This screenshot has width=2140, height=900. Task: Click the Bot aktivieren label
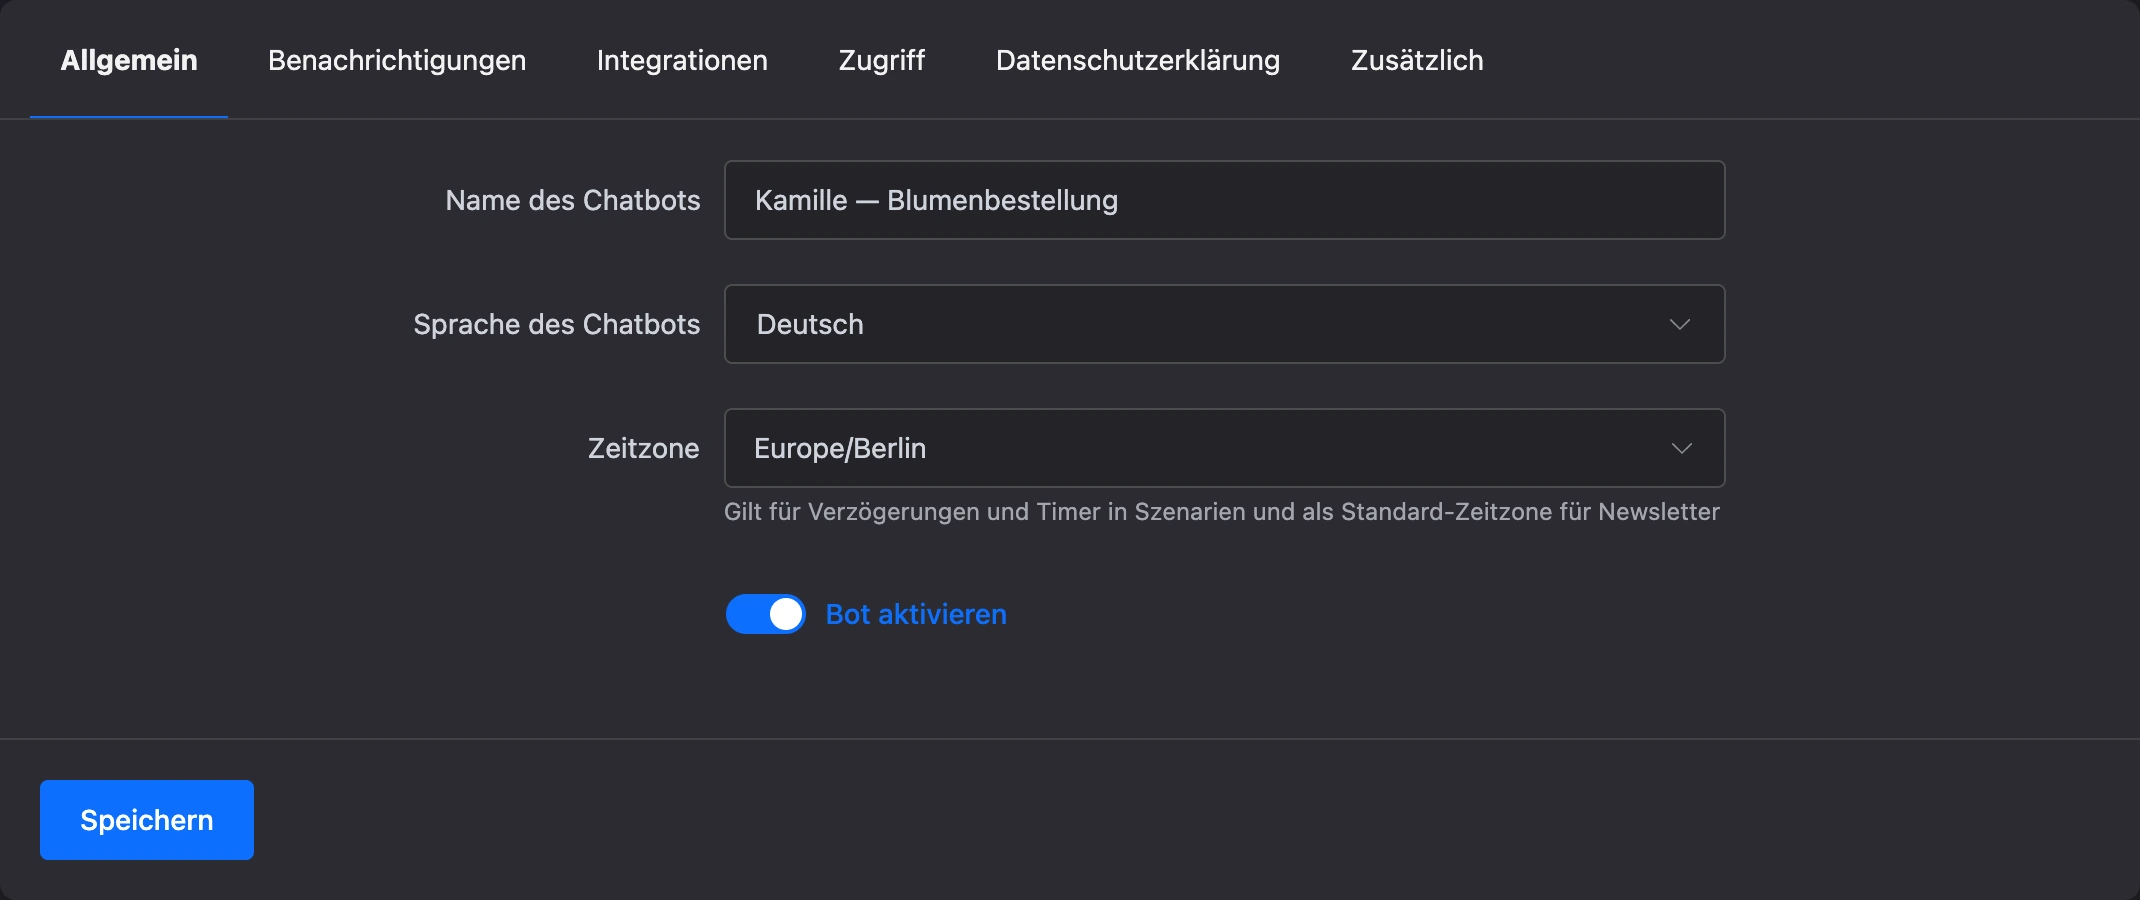pyautogui.click(x=916, y=614)
